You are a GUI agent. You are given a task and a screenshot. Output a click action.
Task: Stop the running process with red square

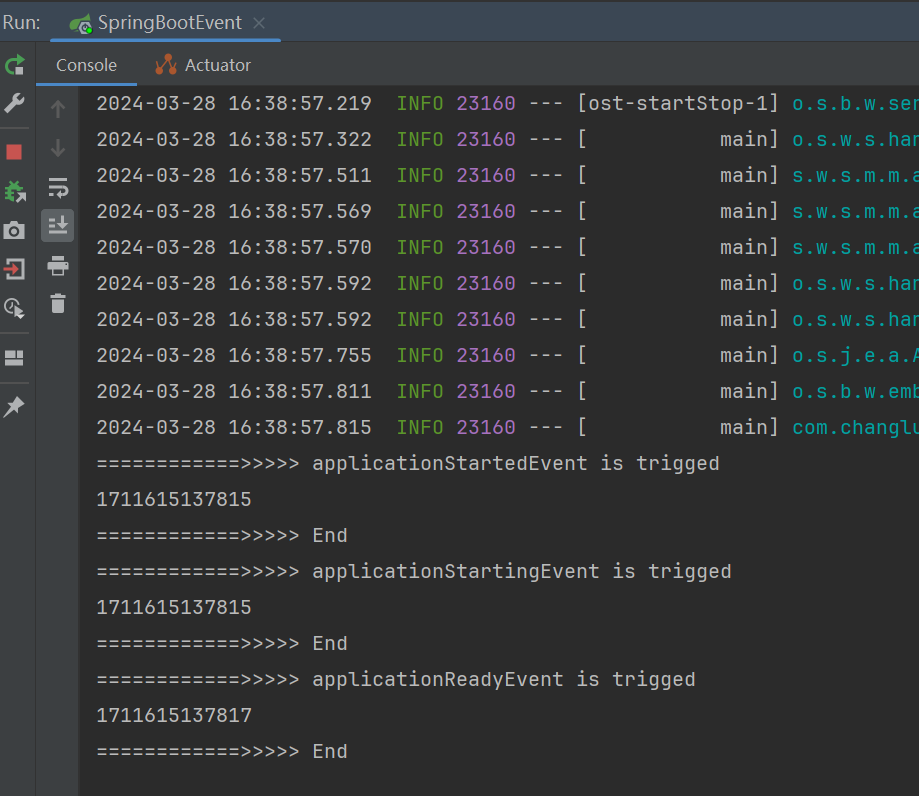tap(14, 152)
